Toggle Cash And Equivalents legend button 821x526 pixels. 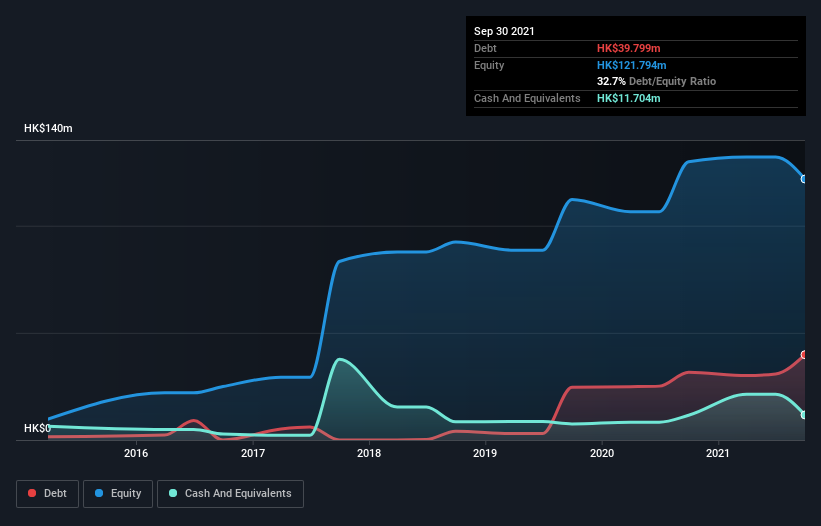click(230, 494)
